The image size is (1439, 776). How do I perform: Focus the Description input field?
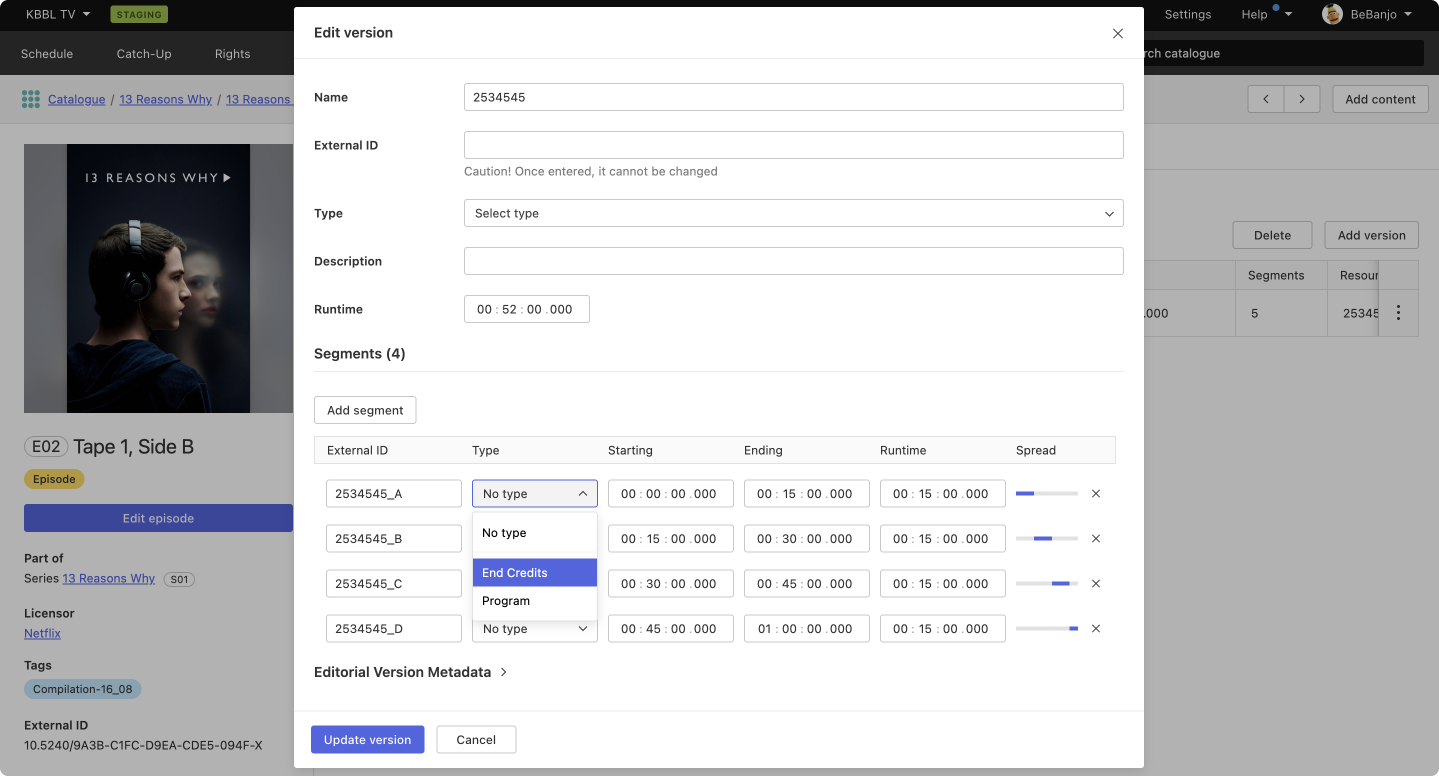coord(794,261)
